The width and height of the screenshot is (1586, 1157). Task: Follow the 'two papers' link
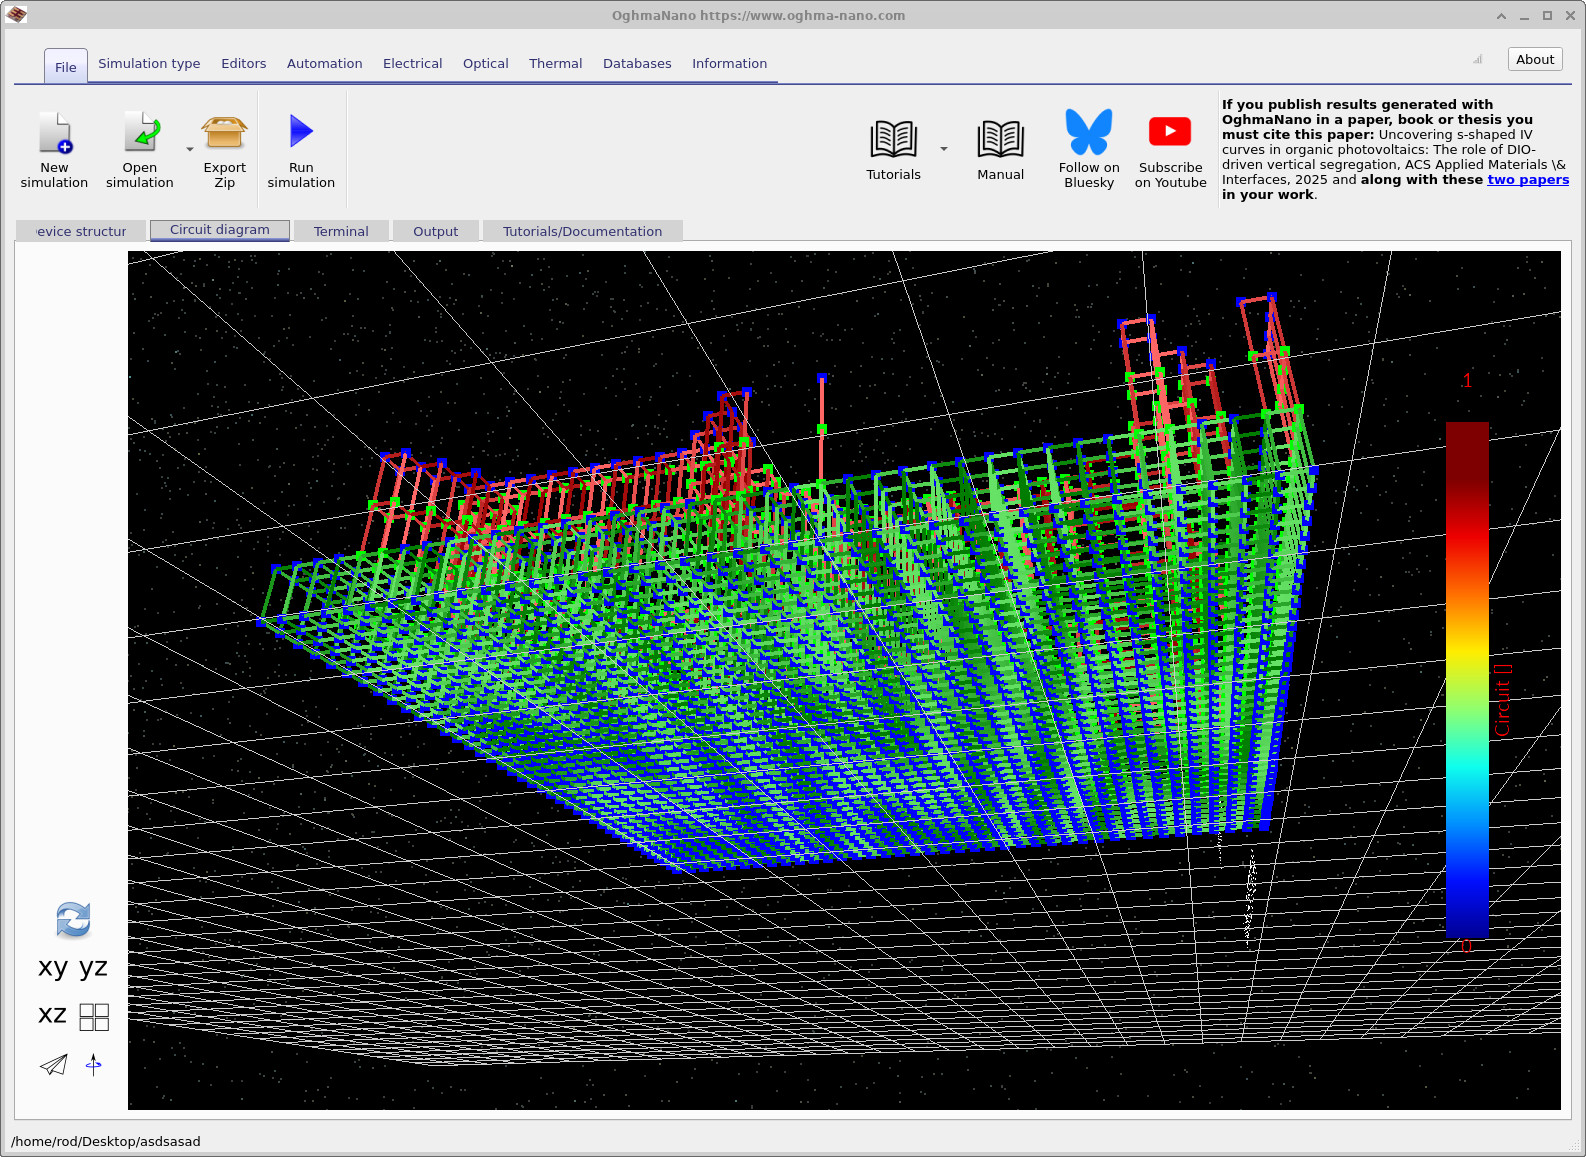point(1527,180)
